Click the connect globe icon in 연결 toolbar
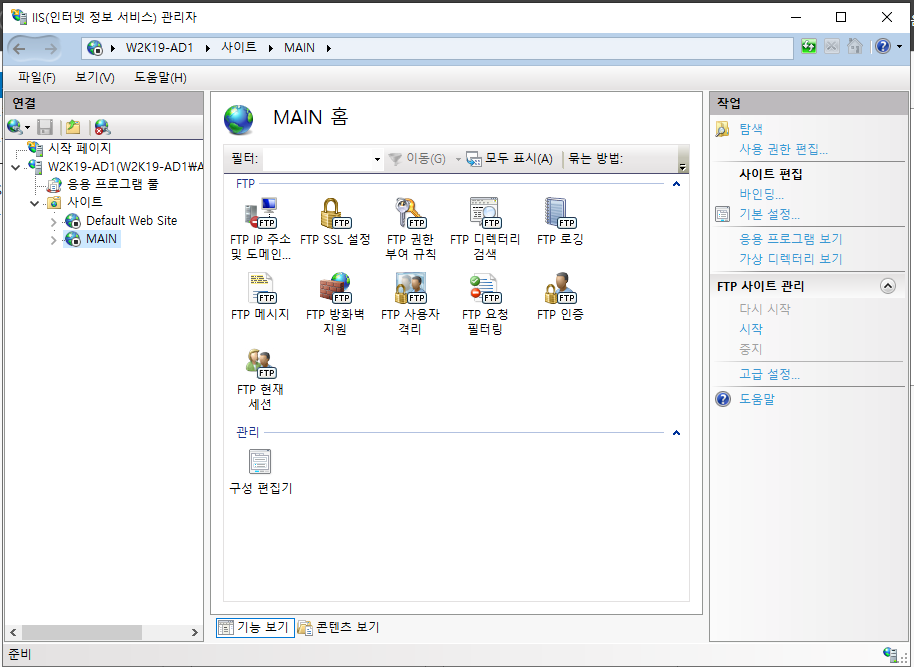 [15, 127]
